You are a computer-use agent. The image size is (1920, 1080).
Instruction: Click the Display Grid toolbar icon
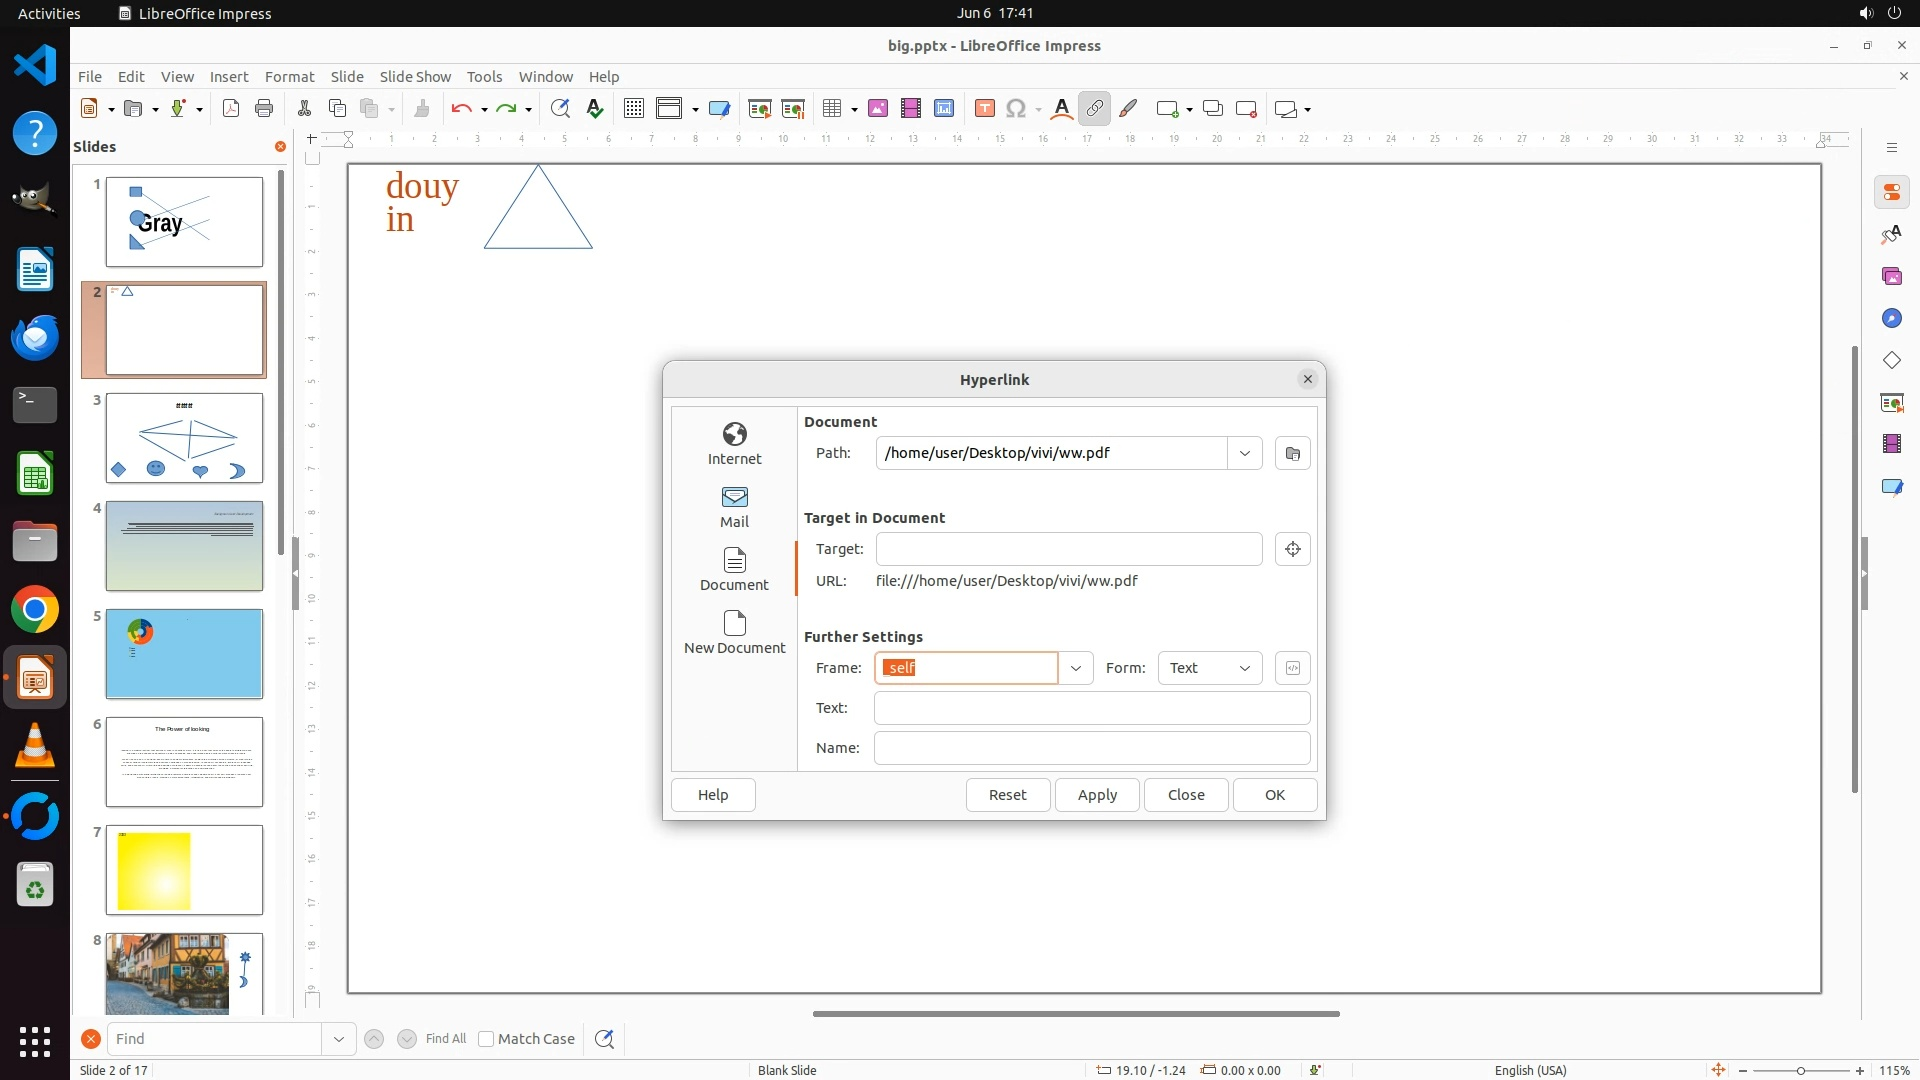click(633, 109)
